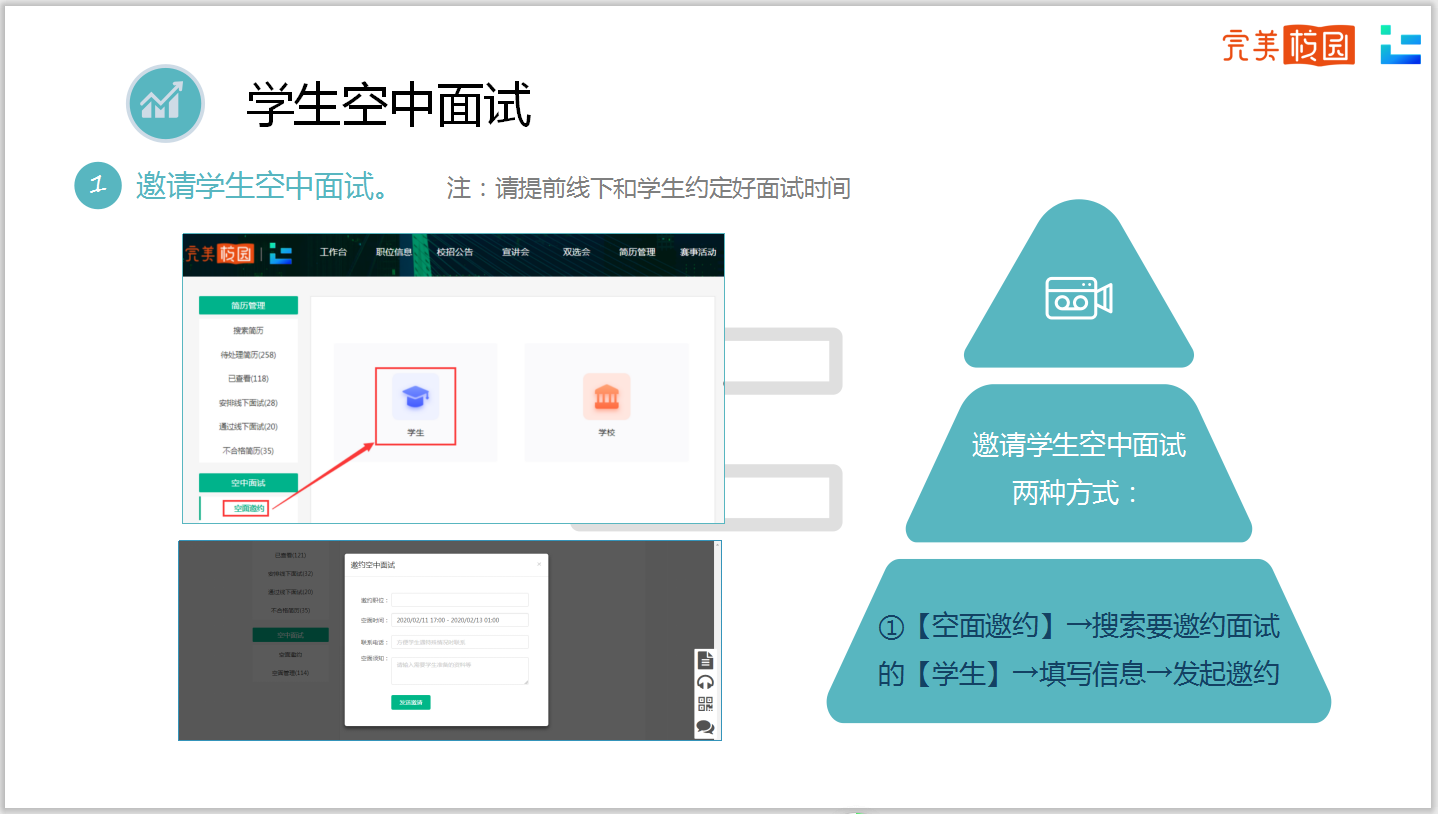Click the video camera icon in teal shape

coord(1078,298)
